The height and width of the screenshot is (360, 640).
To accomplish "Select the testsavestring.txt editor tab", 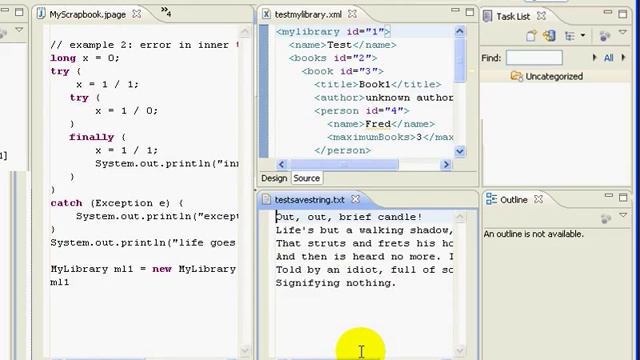I will point(309,200).
